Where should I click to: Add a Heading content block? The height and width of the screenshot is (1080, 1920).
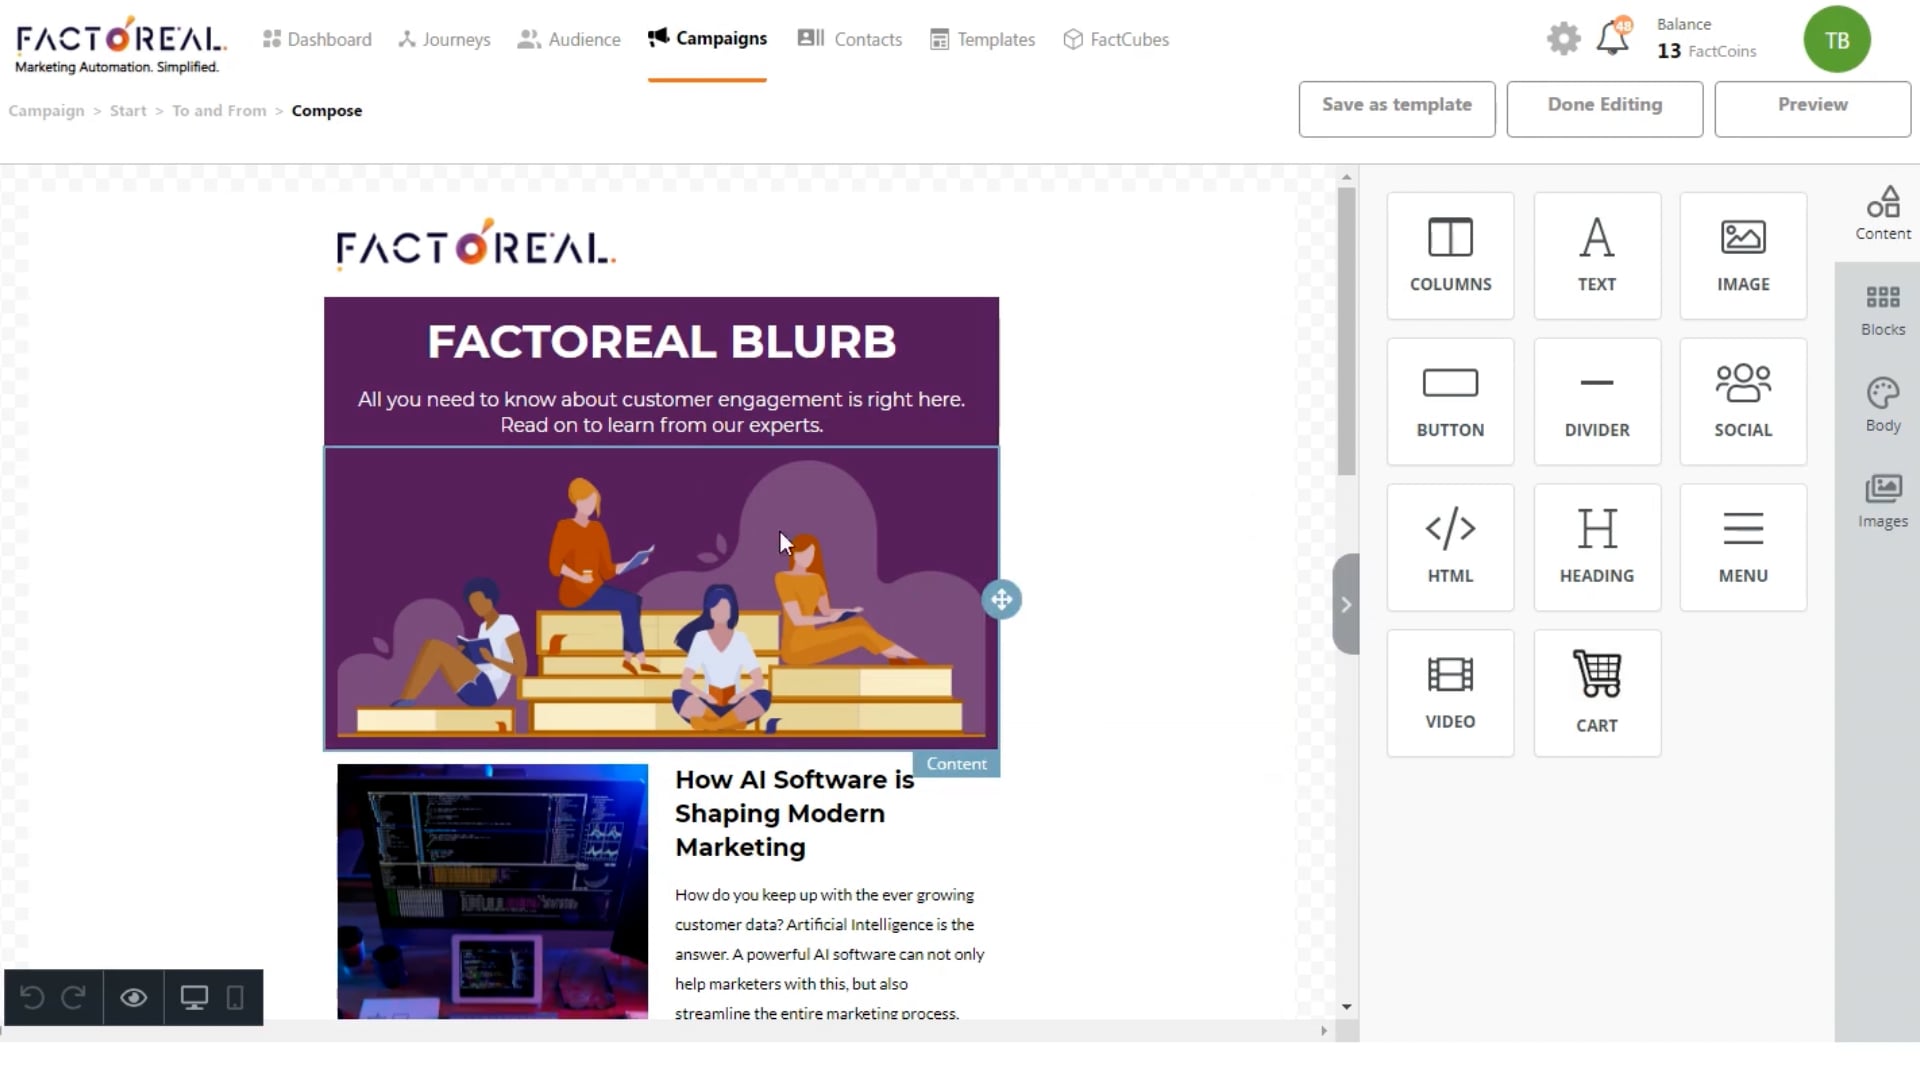tap(1597, 548)
